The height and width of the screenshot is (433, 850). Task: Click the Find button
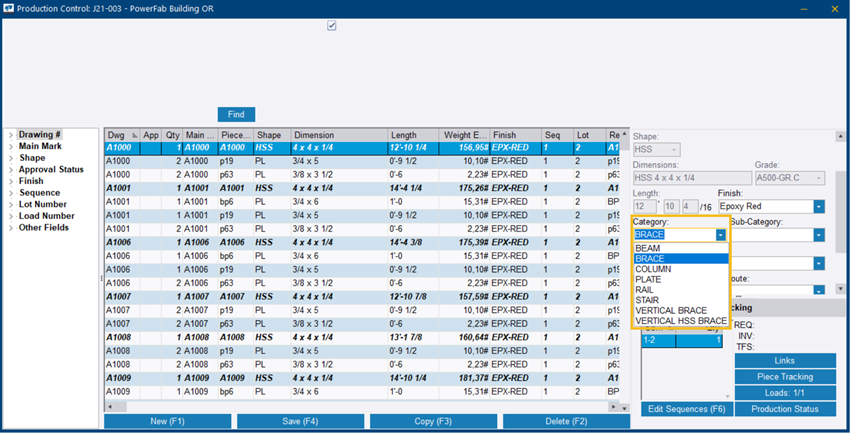click(x=236, y=115)
